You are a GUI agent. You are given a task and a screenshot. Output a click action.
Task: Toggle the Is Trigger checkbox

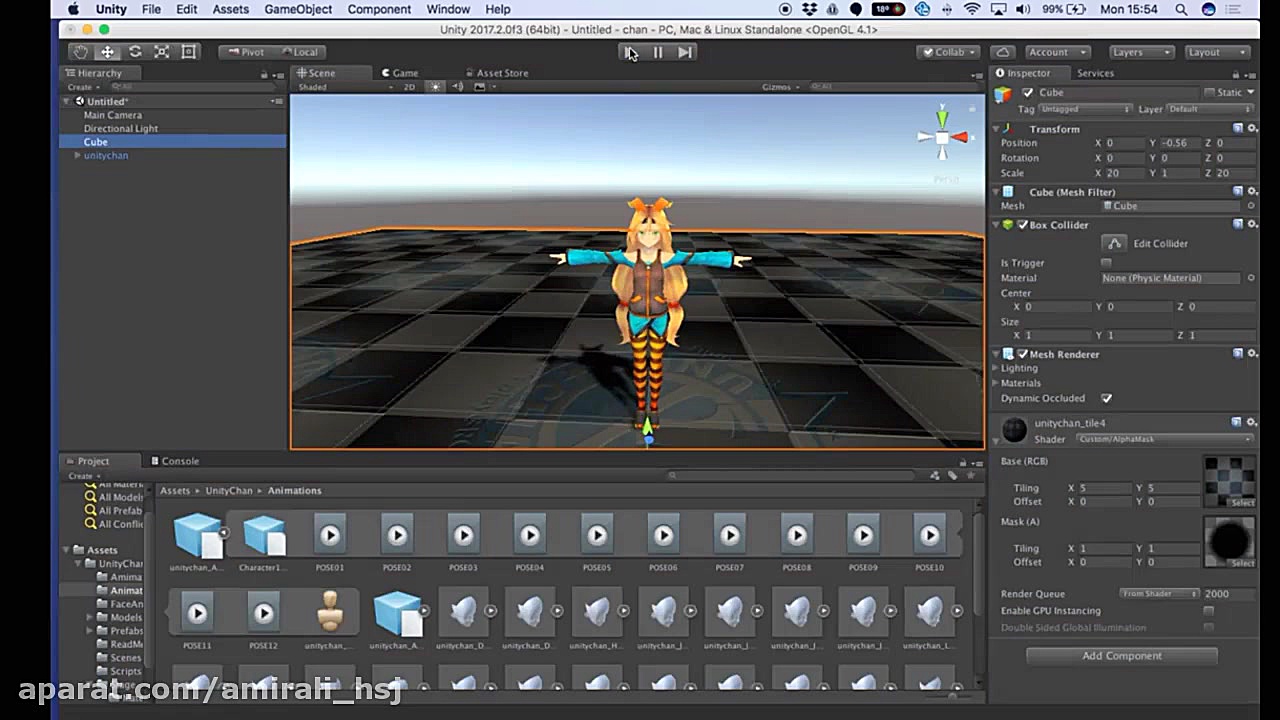1106,263
